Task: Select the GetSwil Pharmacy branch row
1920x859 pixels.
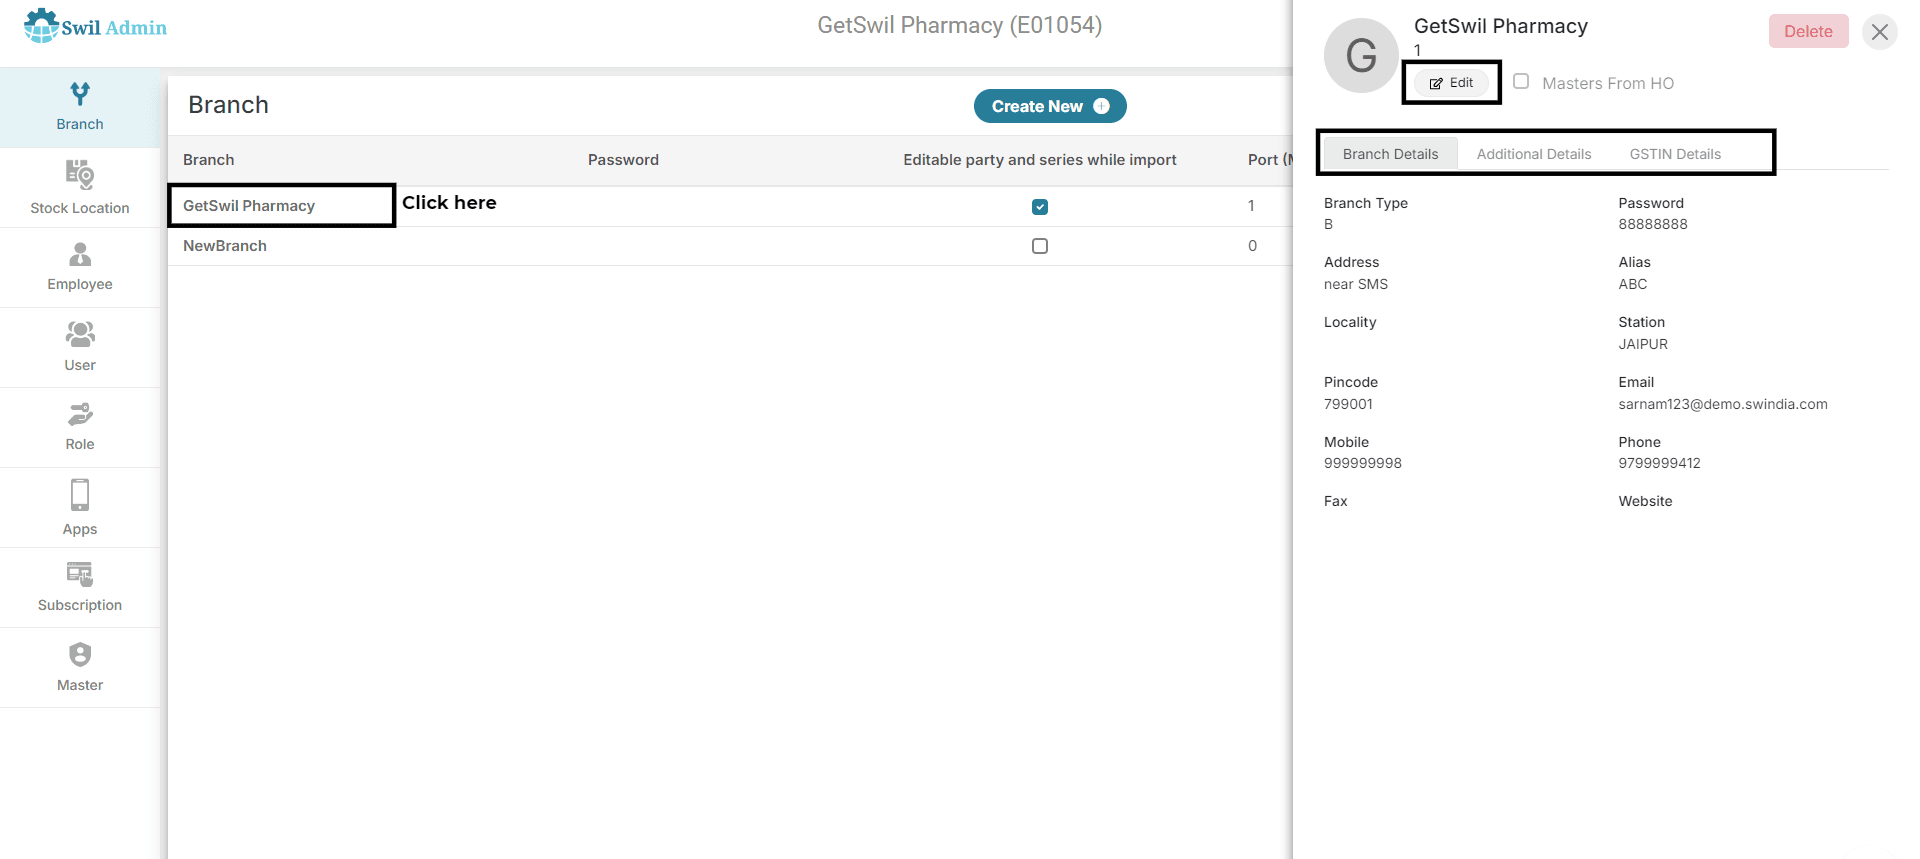Action: tap(730, 206)
